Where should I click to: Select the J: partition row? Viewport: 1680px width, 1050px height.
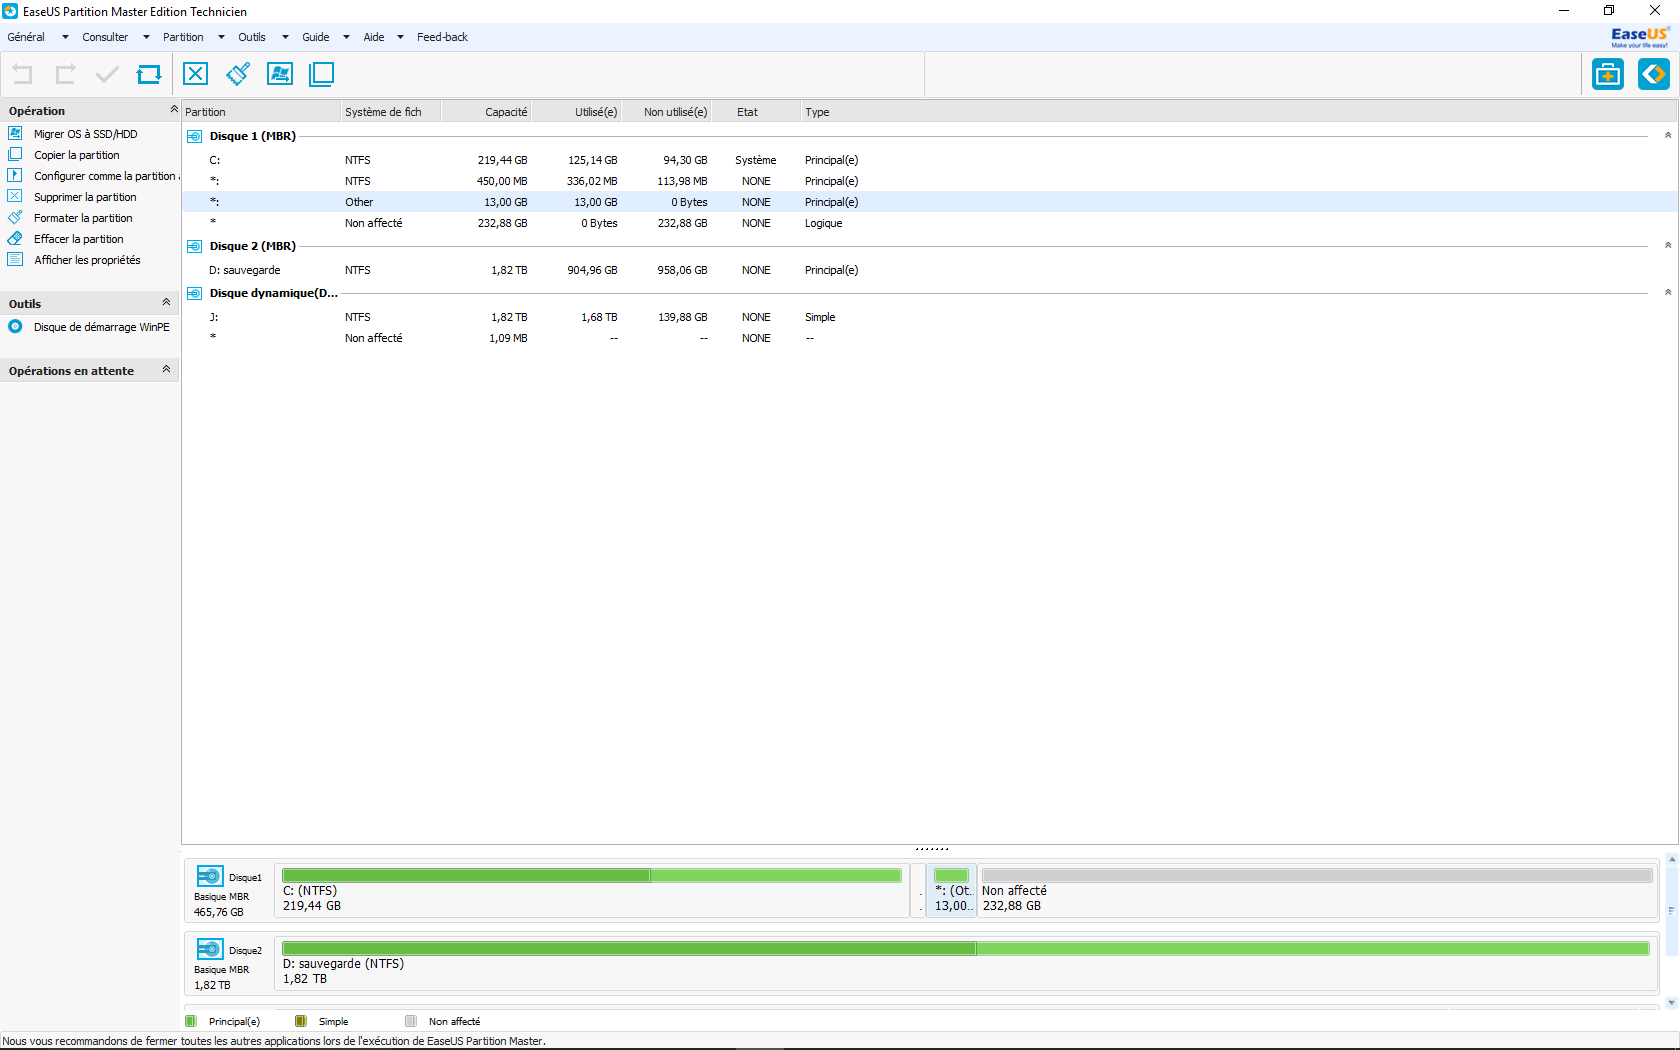pos(930,317)
